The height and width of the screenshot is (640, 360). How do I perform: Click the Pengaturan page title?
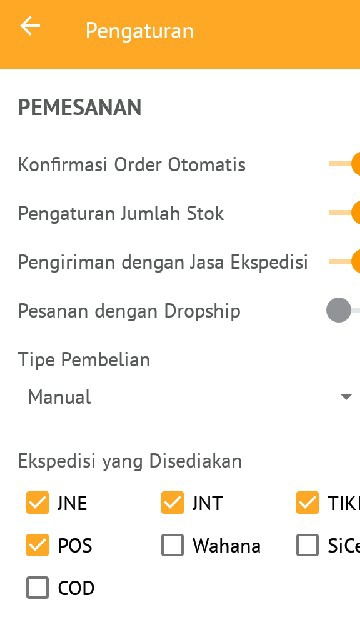coord(140,31)
